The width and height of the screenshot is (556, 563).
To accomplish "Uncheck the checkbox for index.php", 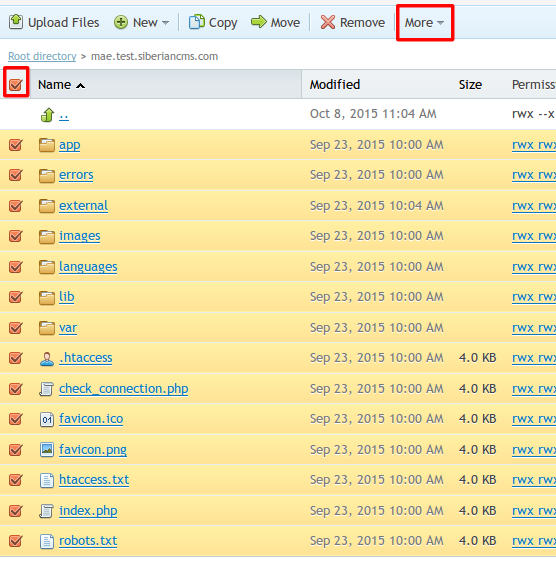I will (16, 511).
